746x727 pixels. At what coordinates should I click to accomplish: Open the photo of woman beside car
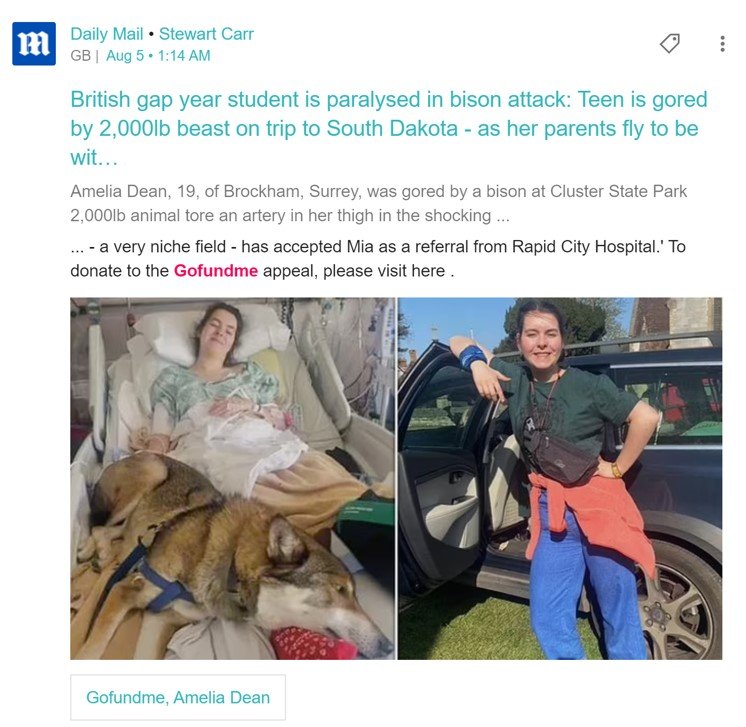(560, 478)
